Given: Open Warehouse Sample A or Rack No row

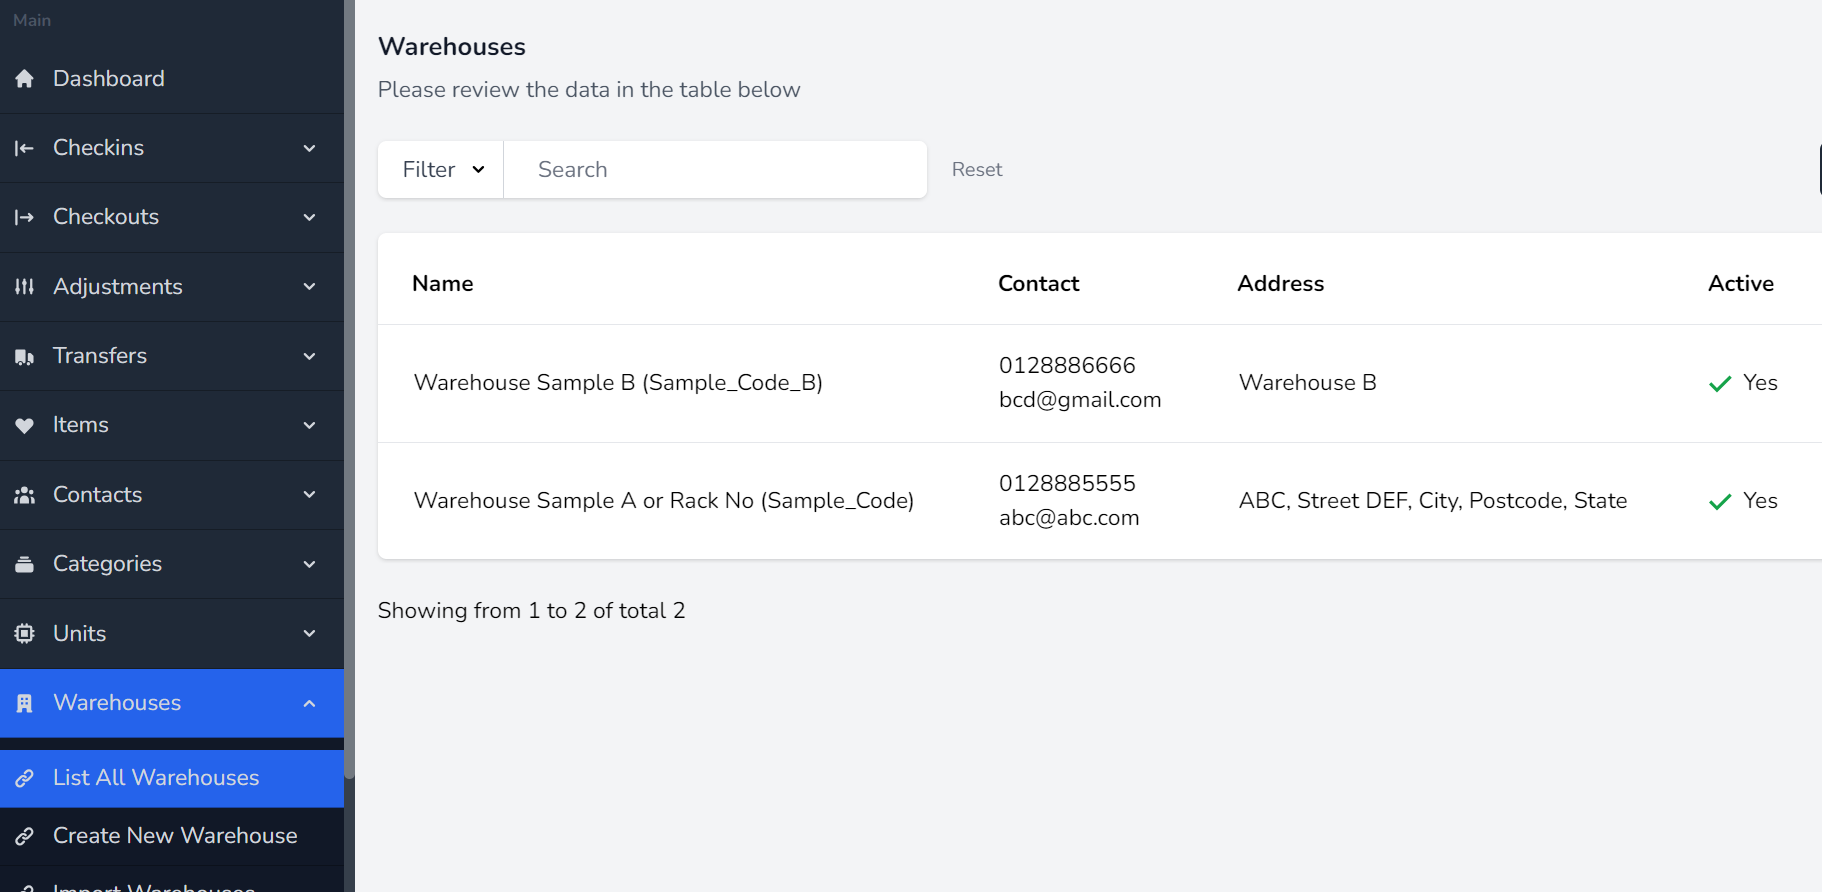Looking at the screenshot, I should coord(663,501).
